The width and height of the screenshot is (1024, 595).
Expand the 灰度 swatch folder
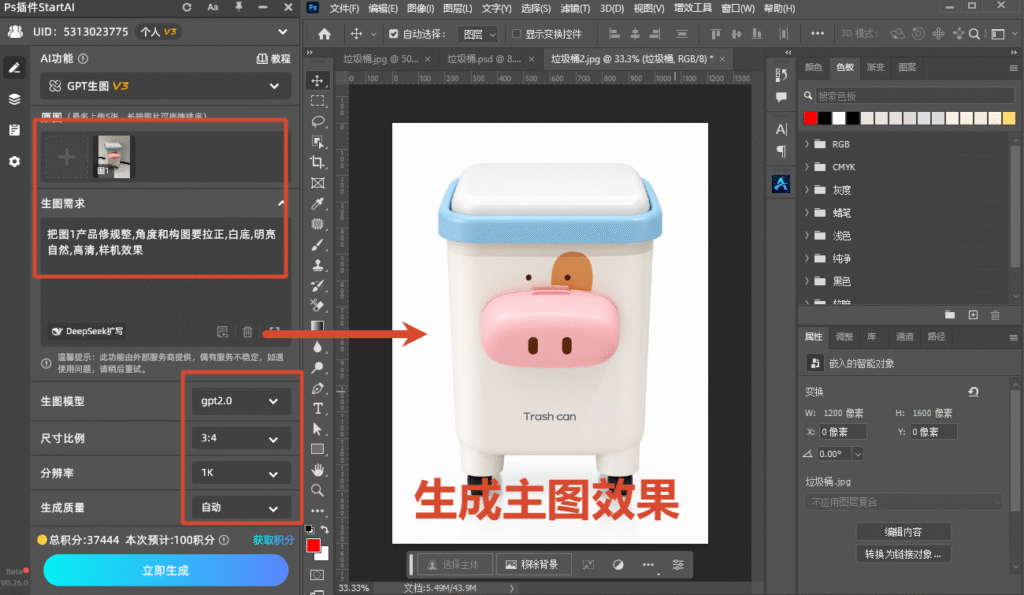pyautogui.click(x=807, y=189)
